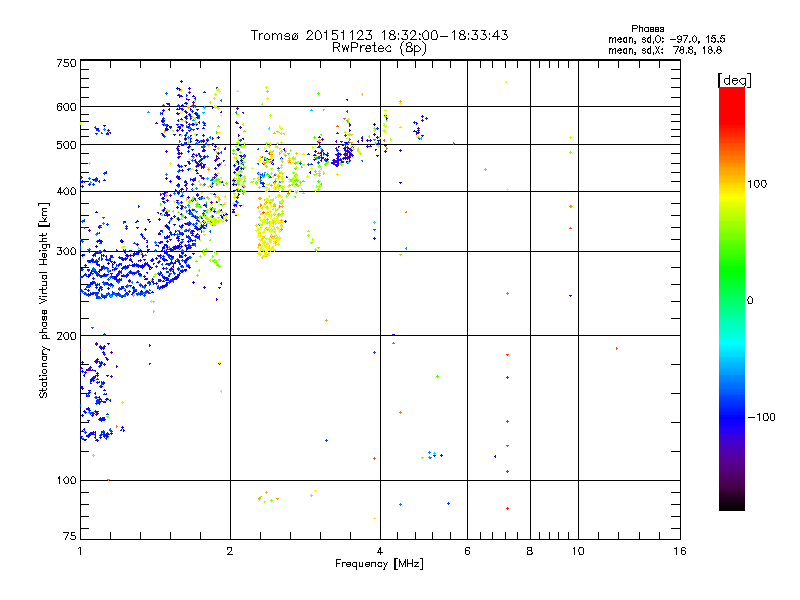Click the colorbar tick label "-100"
The image size is (800, 600).
pyautogui.click(x=762, y=417)
